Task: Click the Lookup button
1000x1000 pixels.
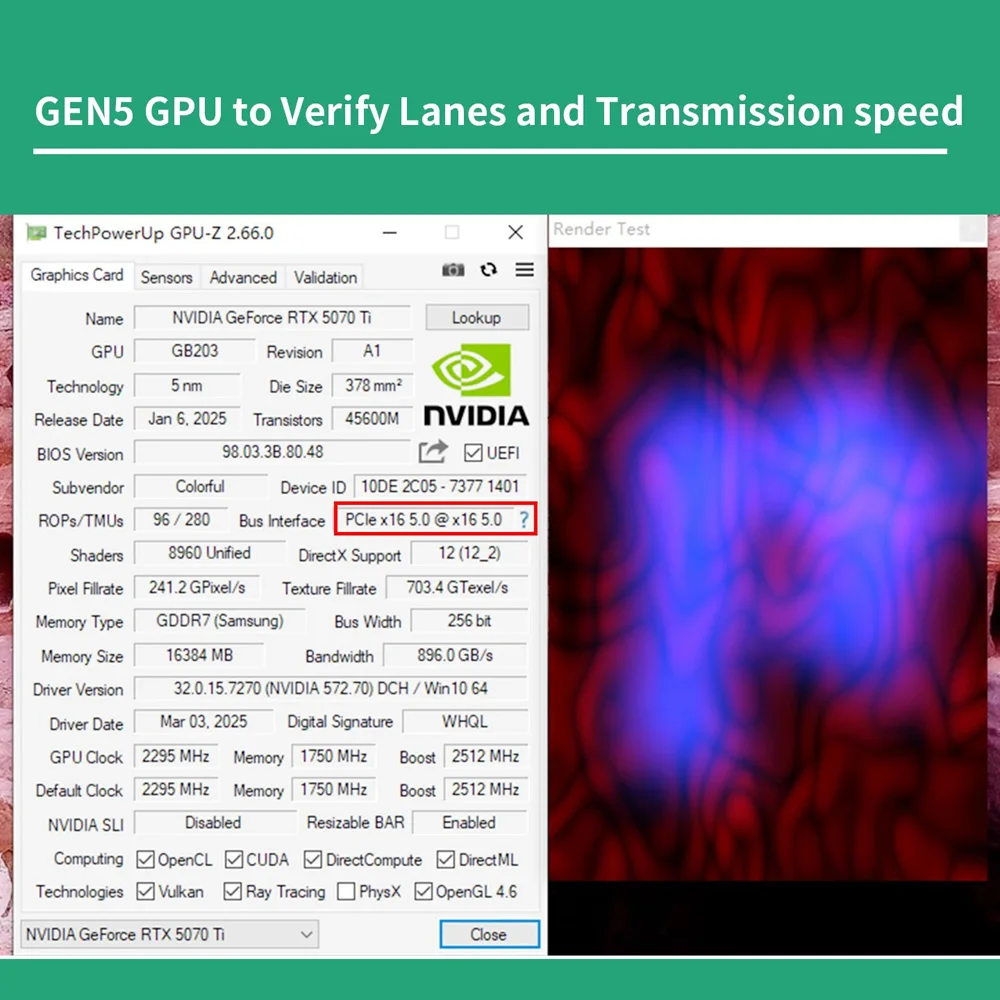Action: click(x=477, y=317)
